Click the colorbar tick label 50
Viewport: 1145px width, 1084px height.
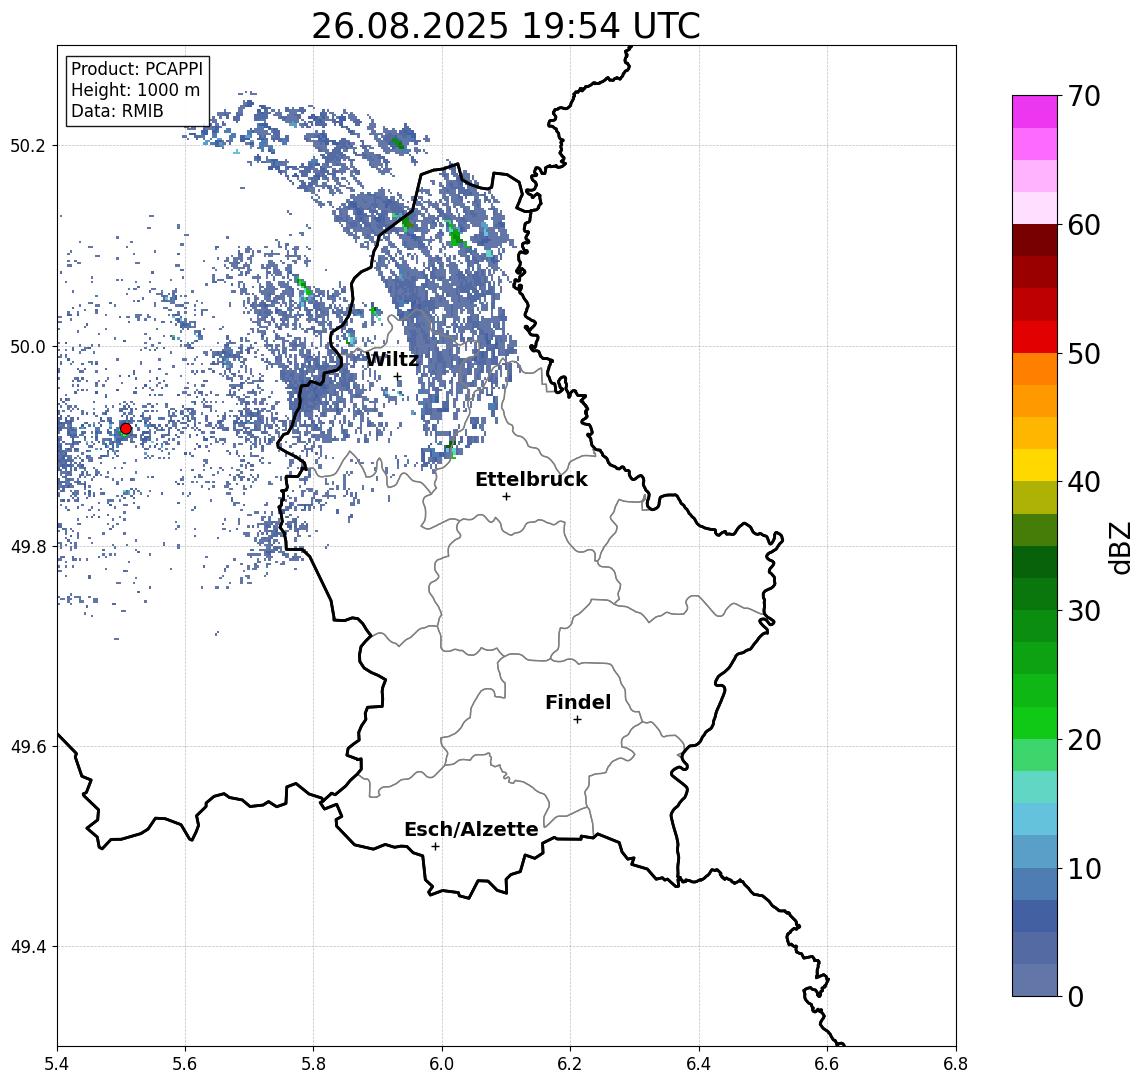tap(1084, 354)
